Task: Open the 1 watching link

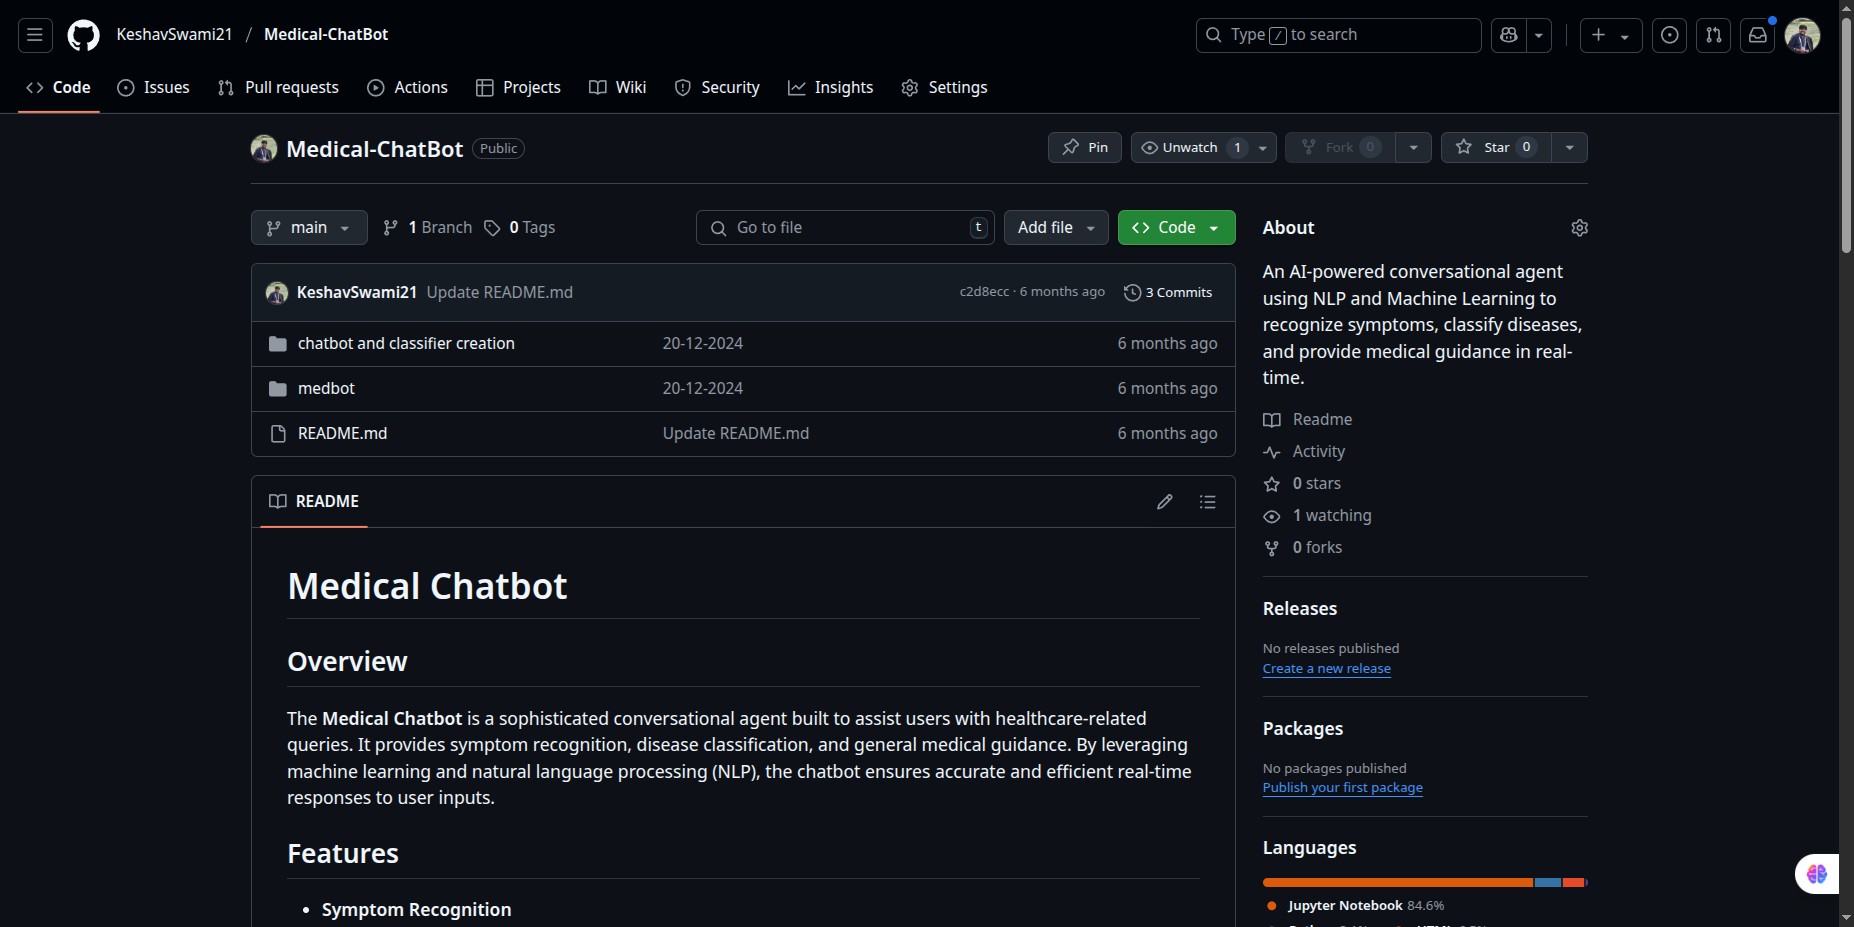Action: [x=1317, y=516]
